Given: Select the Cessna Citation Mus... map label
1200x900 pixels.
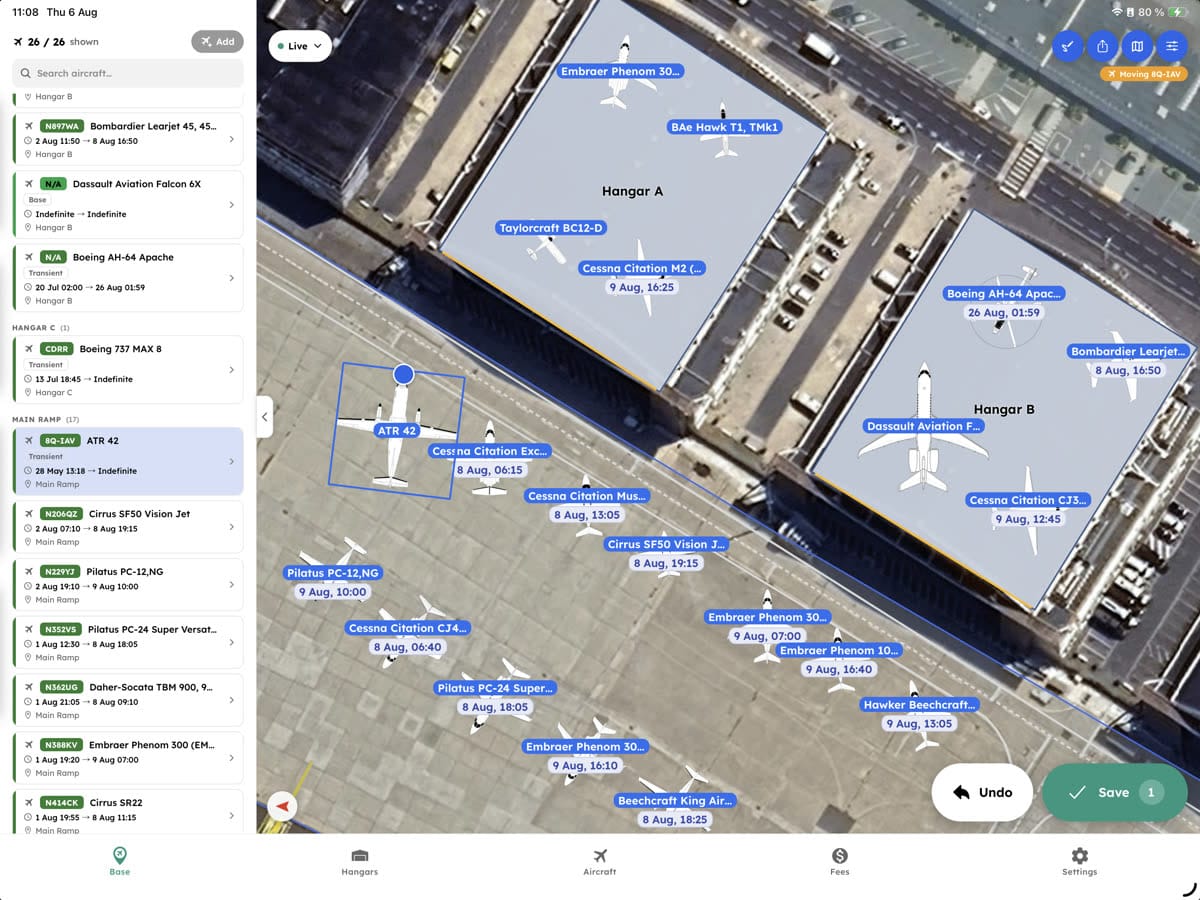Looking at the screenshot, I should pos(587,496).
